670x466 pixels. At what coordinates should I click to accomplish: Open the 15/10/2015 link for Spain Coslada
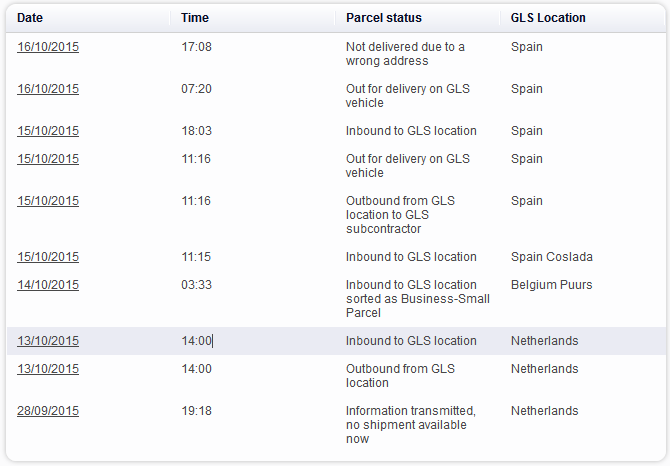48,257
